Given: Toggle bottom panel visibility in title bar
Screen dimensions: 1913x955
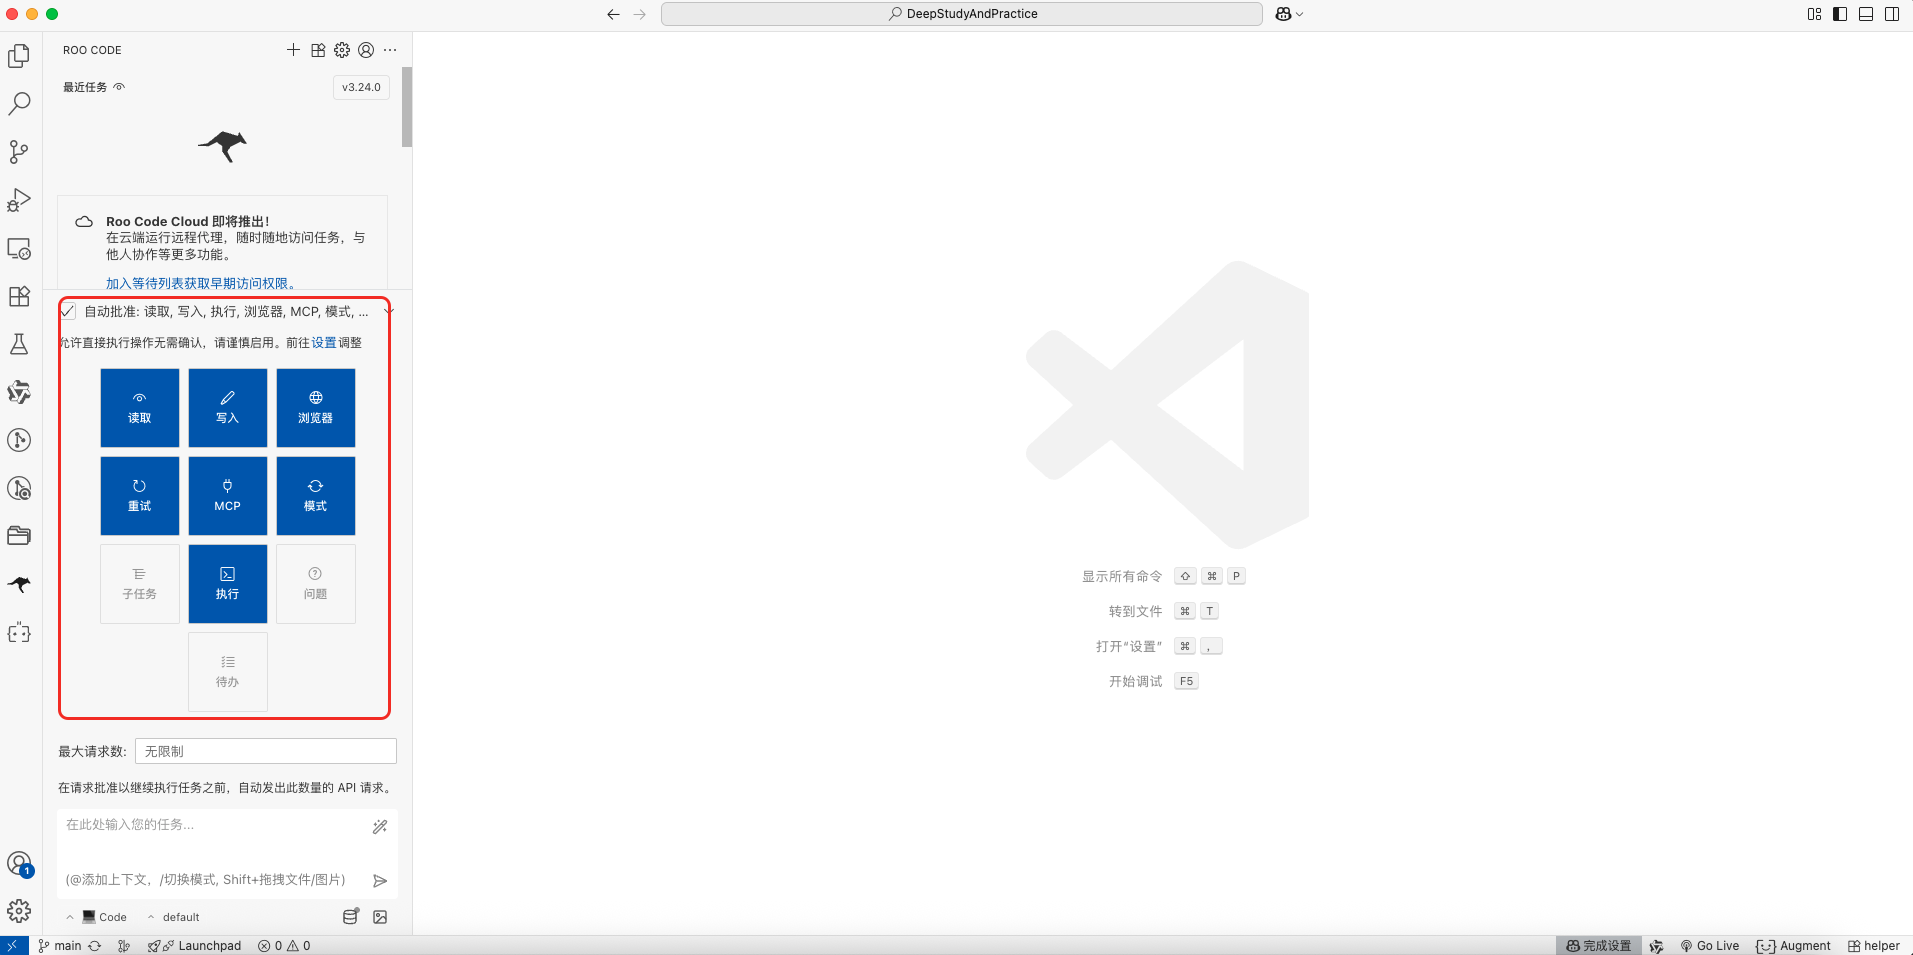Looking at the screenshot, I should 1866,14.
